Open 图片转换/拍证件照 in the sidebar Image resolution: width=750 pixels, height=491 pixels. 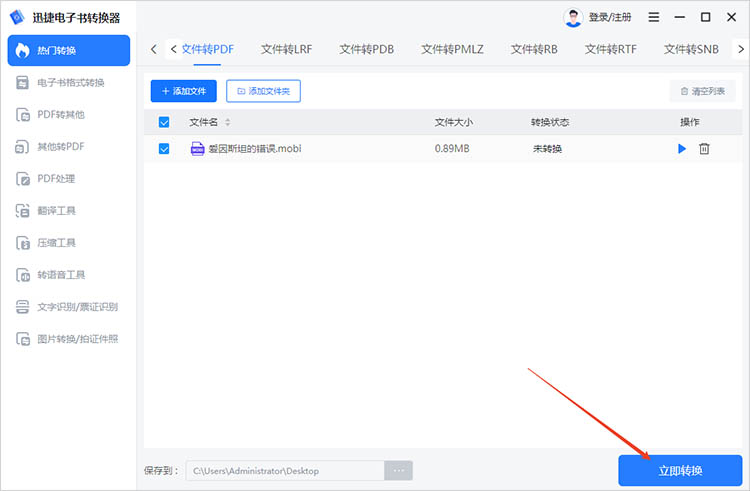[x=67, y=339]
